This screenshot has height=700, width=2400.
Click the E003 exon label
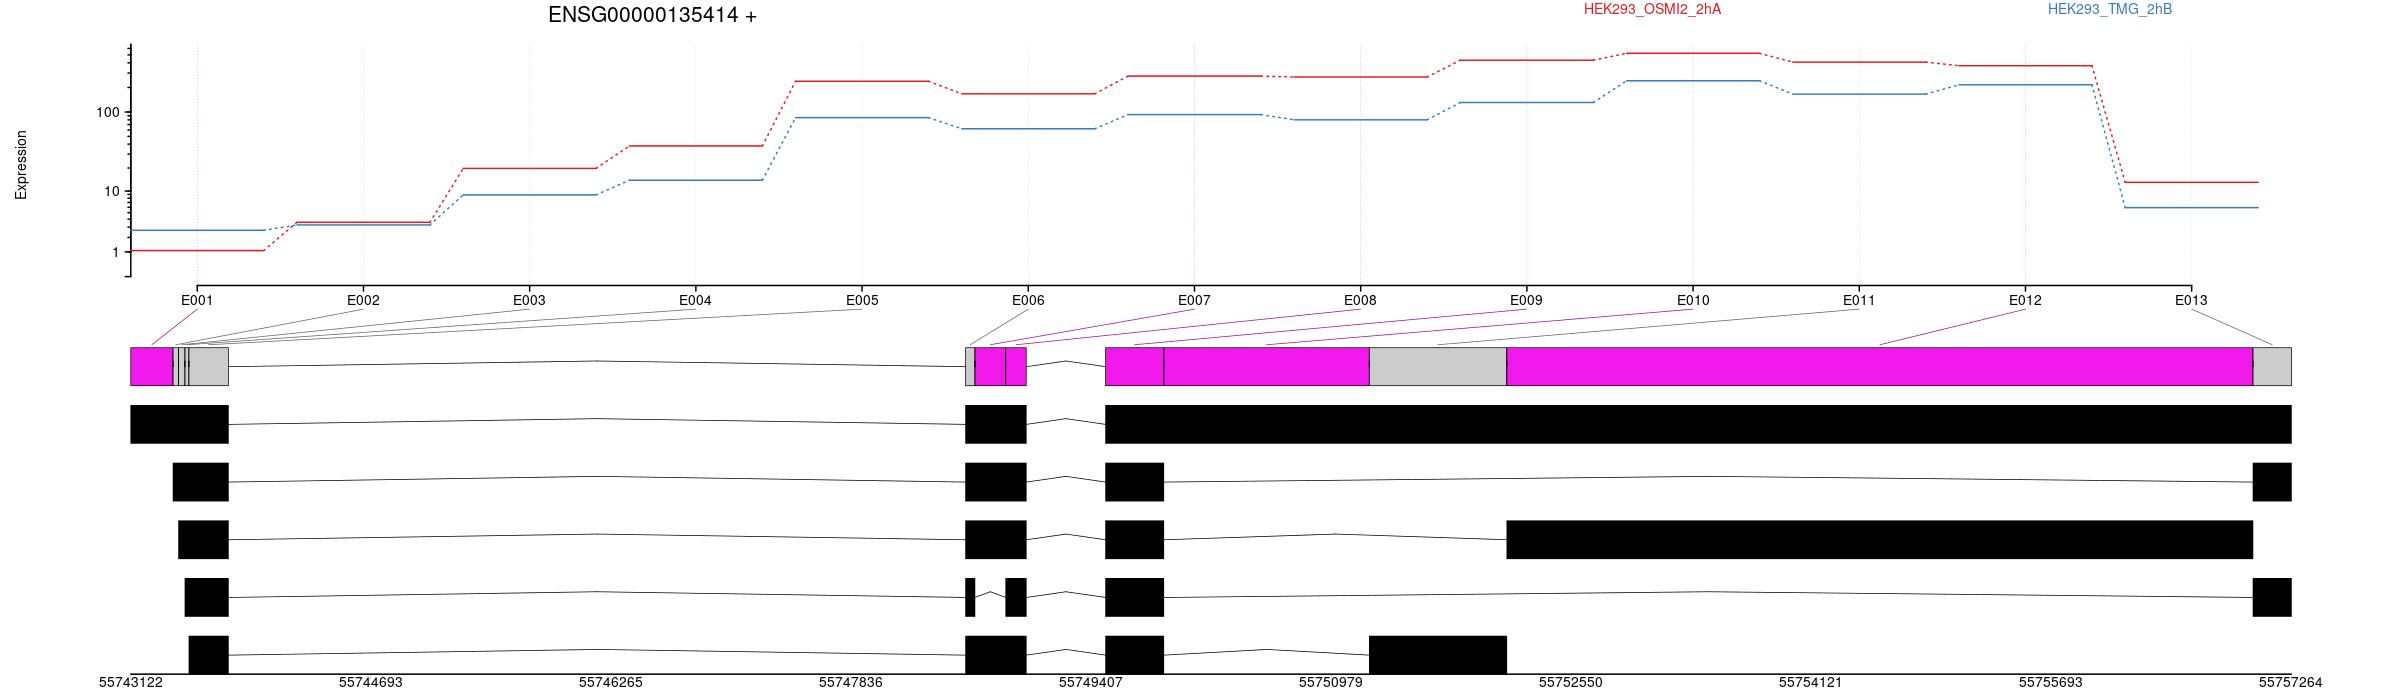529,300
